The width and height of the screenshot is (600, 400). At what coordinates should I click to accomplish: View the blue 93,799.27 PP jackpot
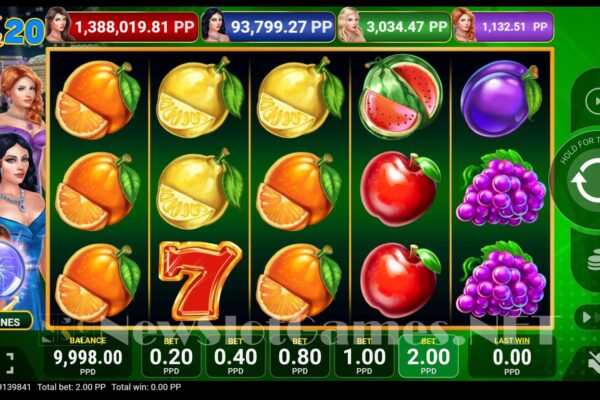pyautogui.click(x=269, y=27)
